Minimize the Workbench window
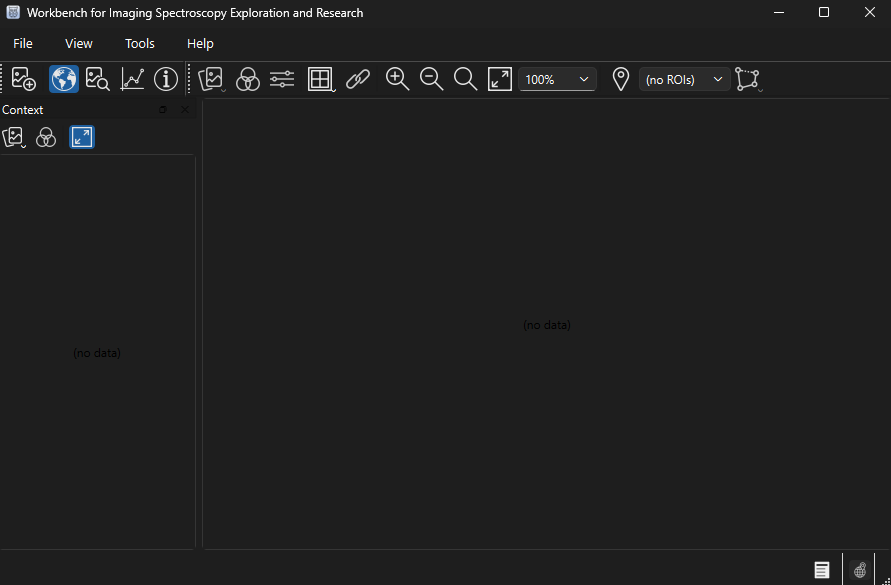 (779, 13)
